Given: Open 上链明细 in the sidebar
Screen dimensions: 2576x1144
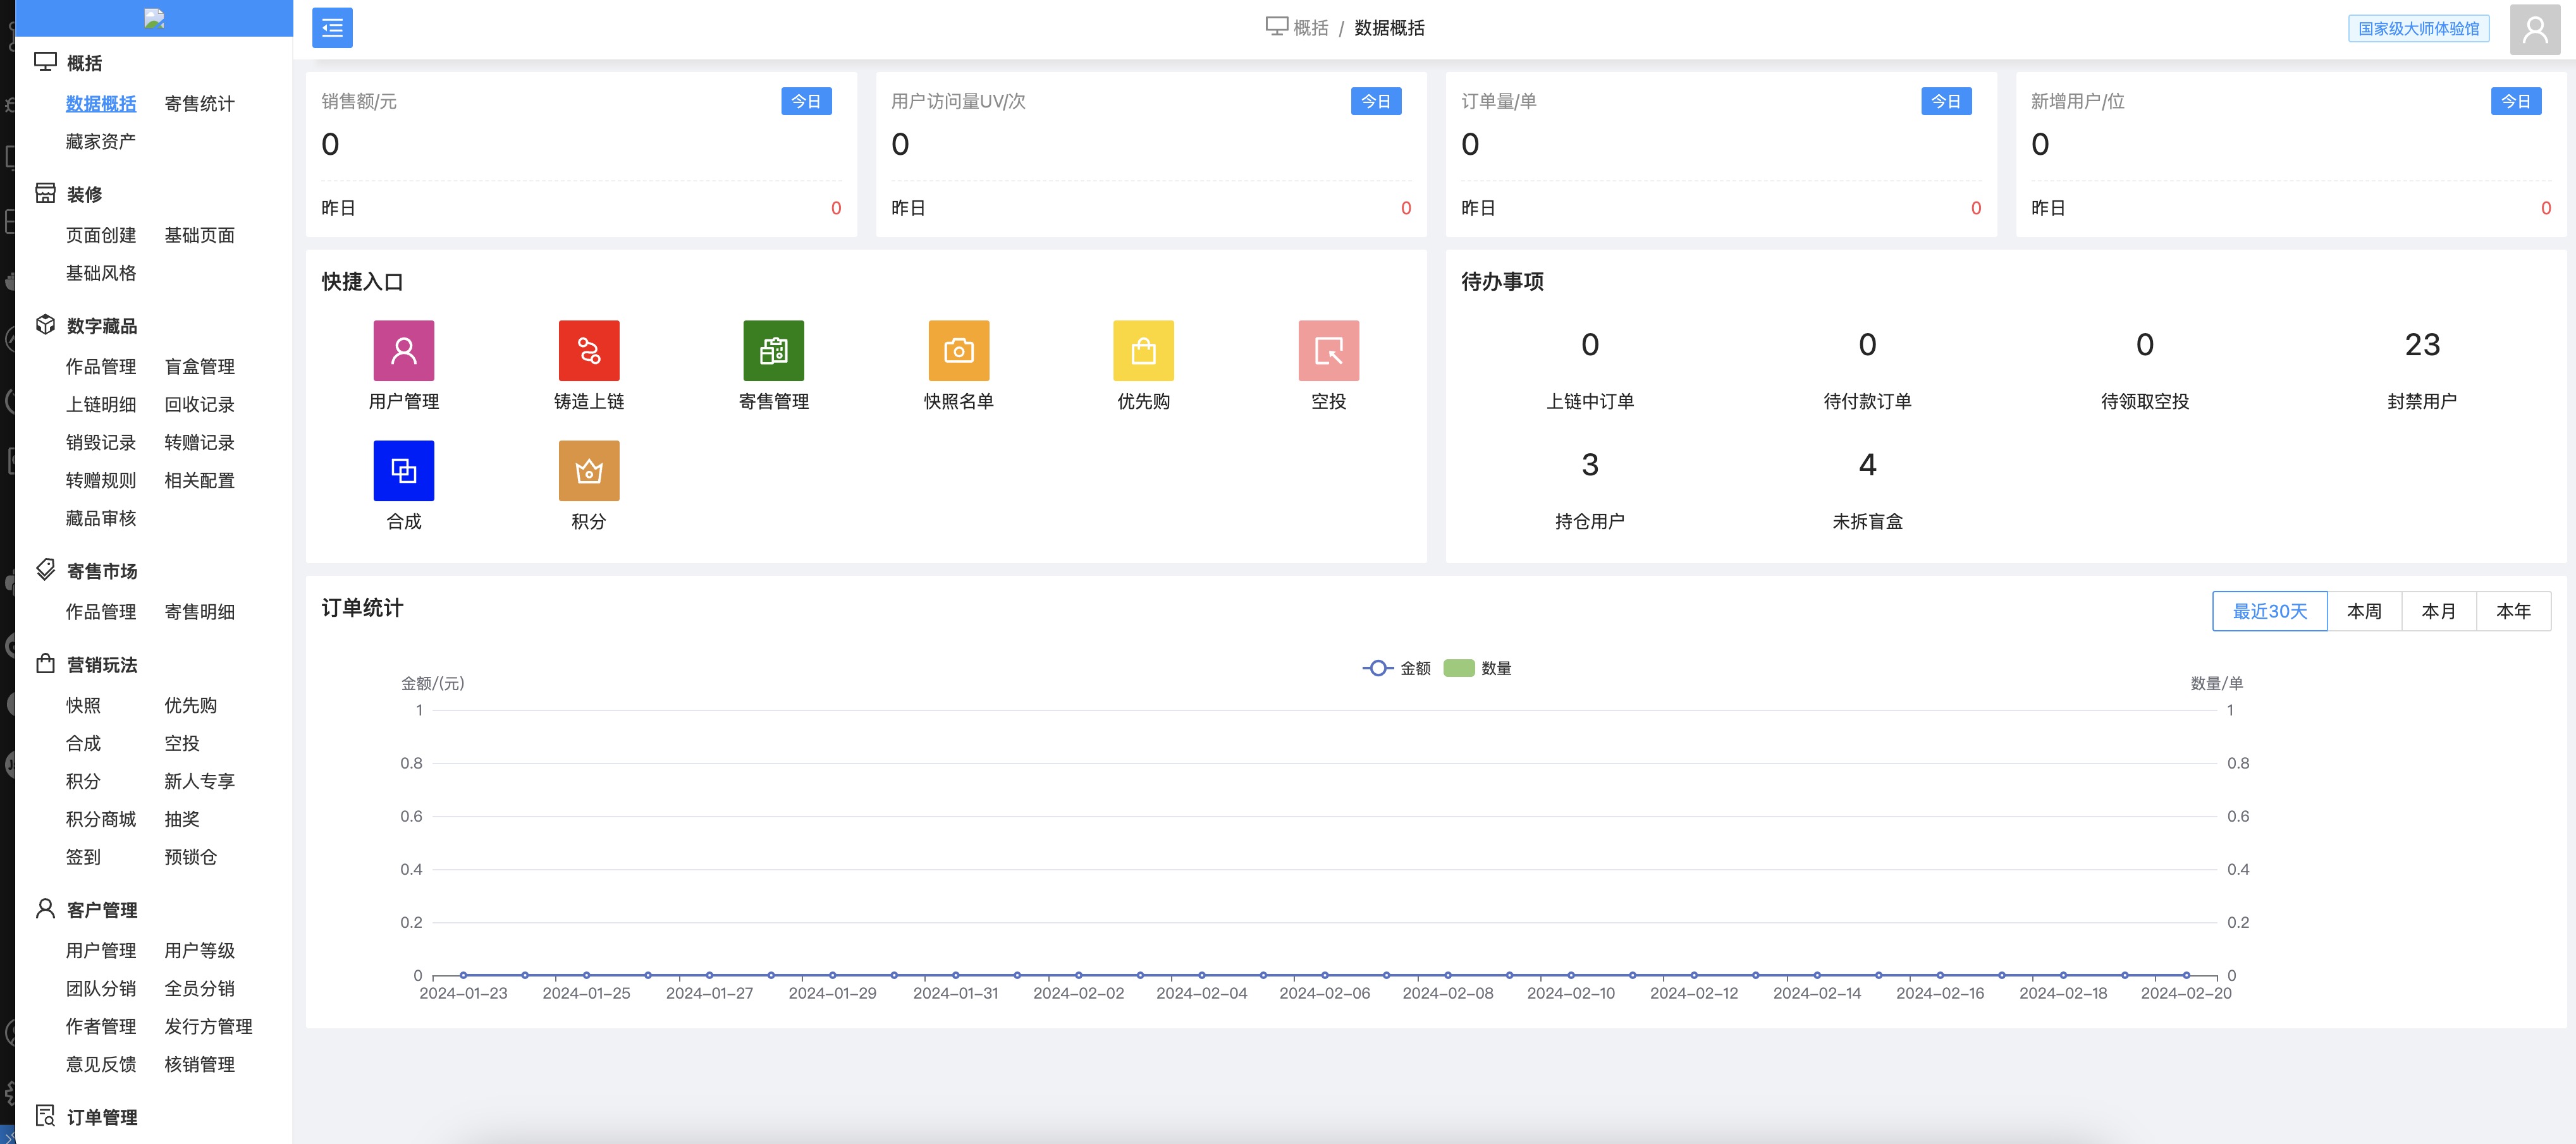Looking at the screenshot, I should pyautogui.click(x=101, y=405).
